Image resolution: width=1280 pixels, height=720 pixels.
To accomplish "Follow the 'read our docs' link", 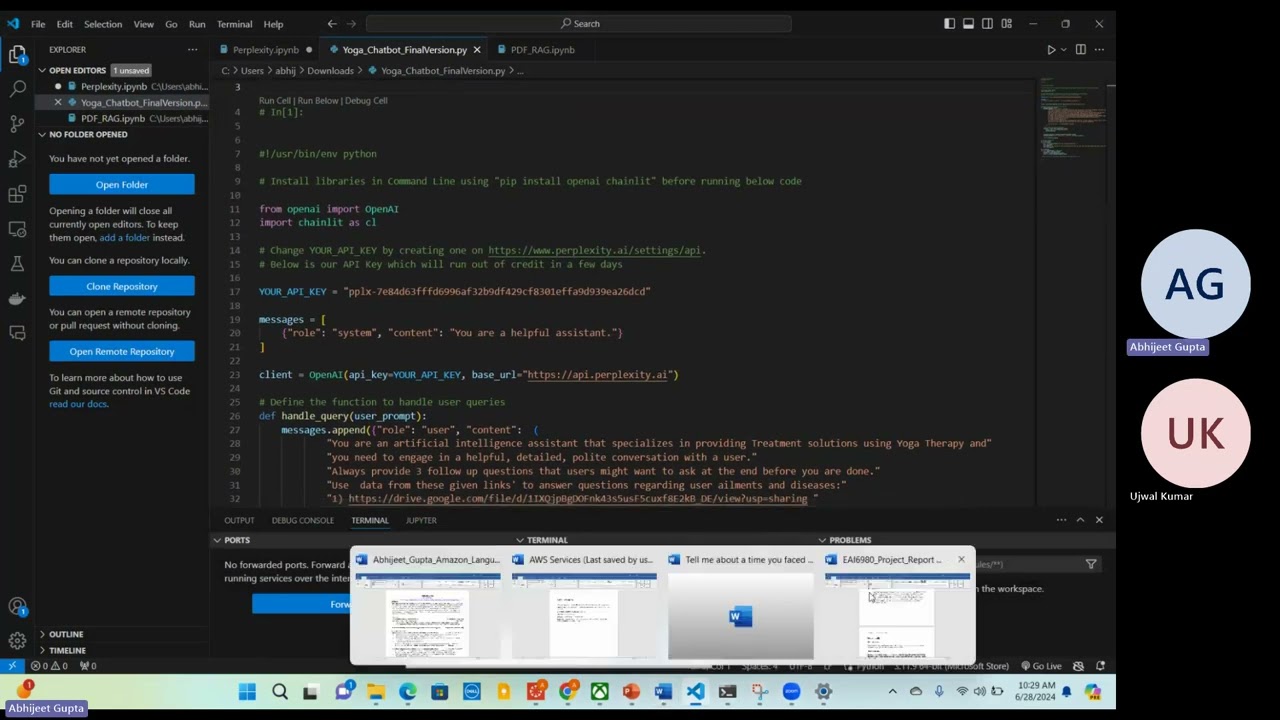I will click(78, 404).
